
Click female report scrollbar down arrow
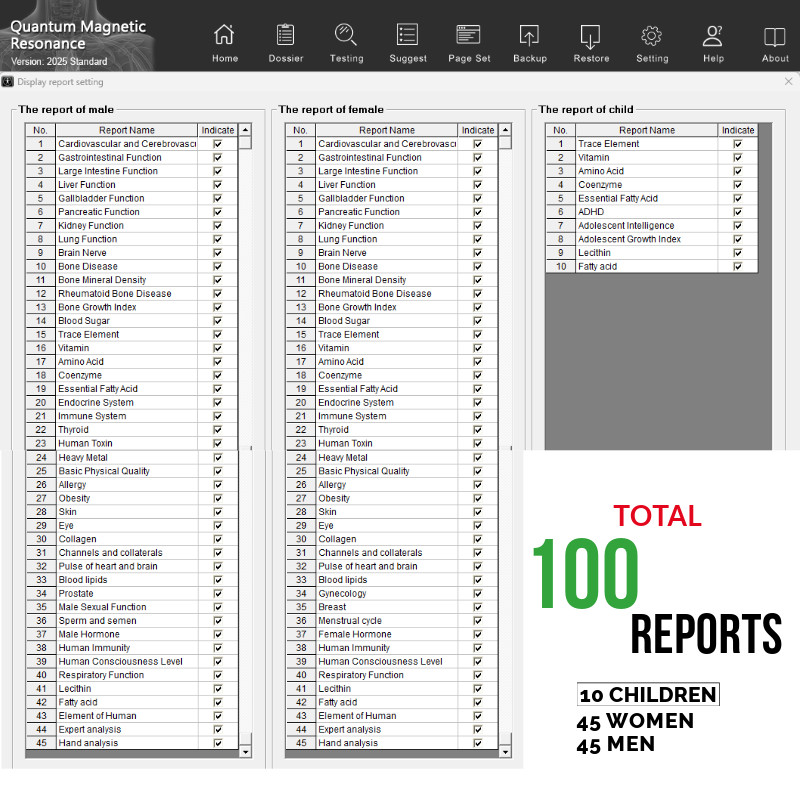(505, 752)
